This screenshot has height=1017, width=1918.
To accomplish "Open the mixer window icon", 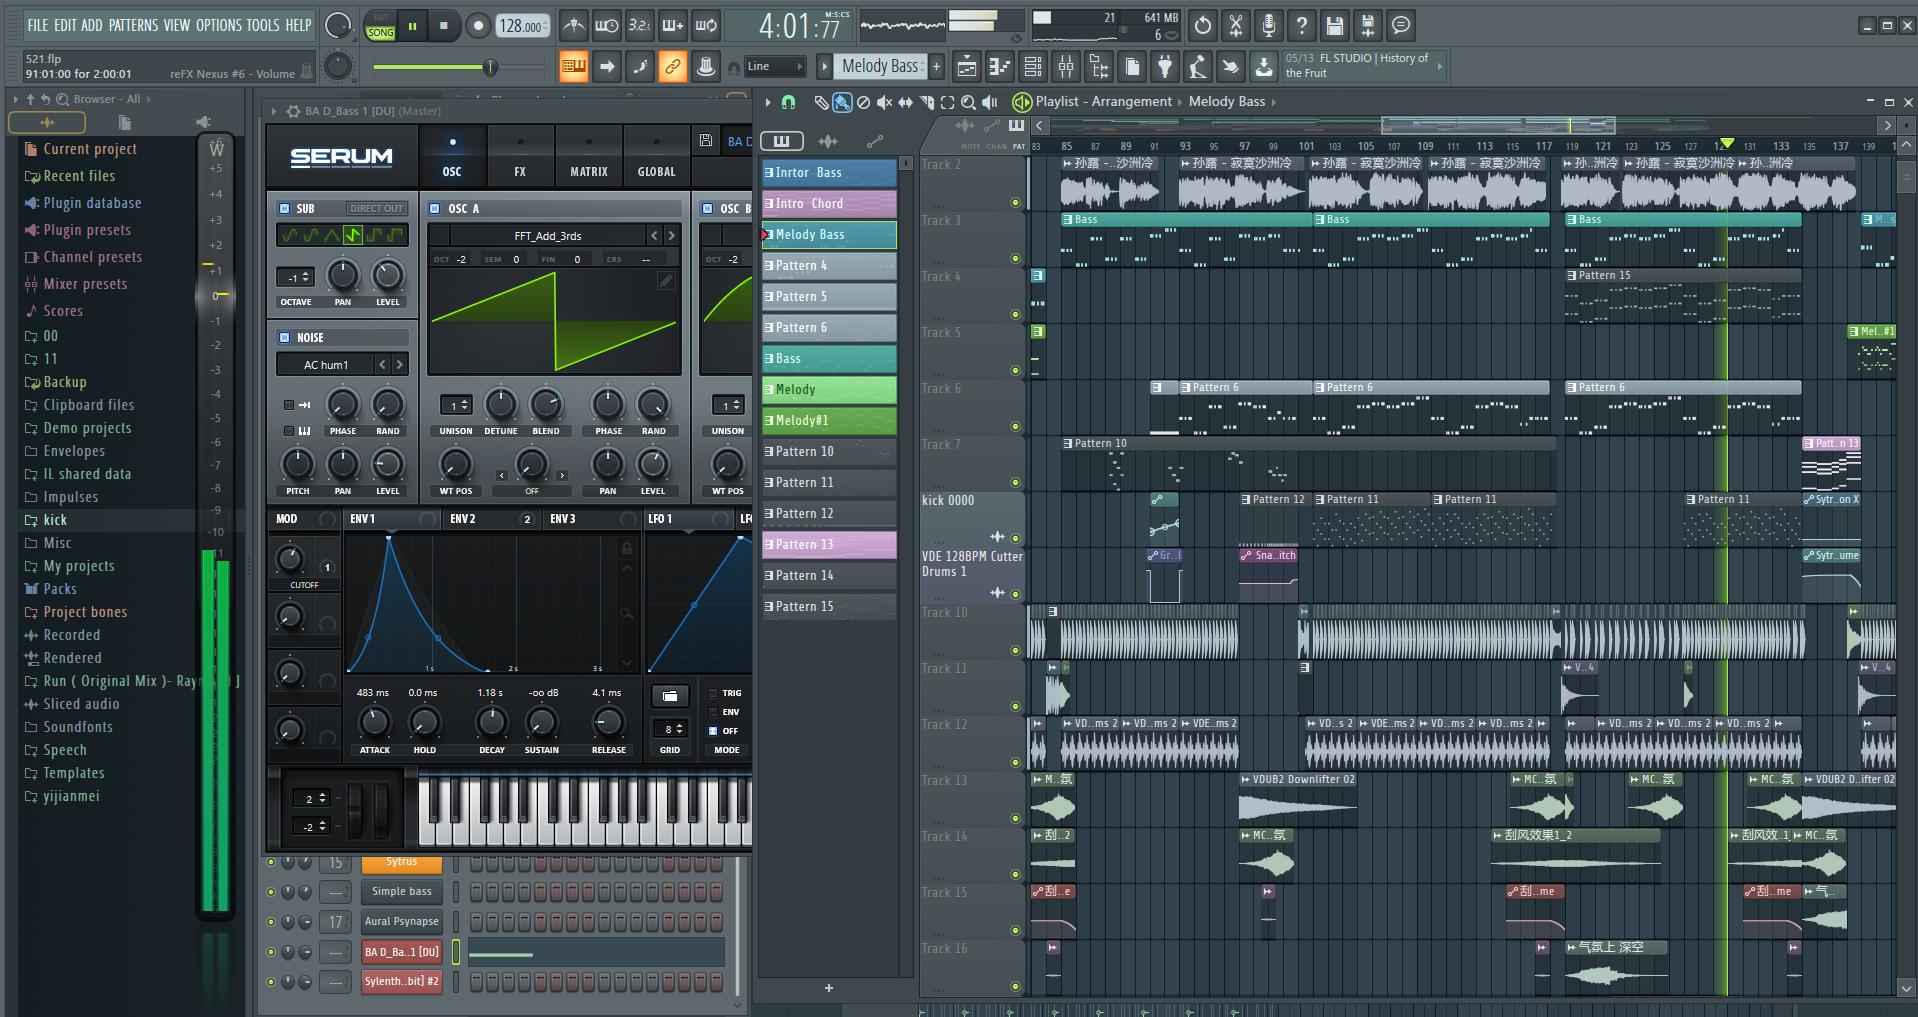I will point(1066,67).
